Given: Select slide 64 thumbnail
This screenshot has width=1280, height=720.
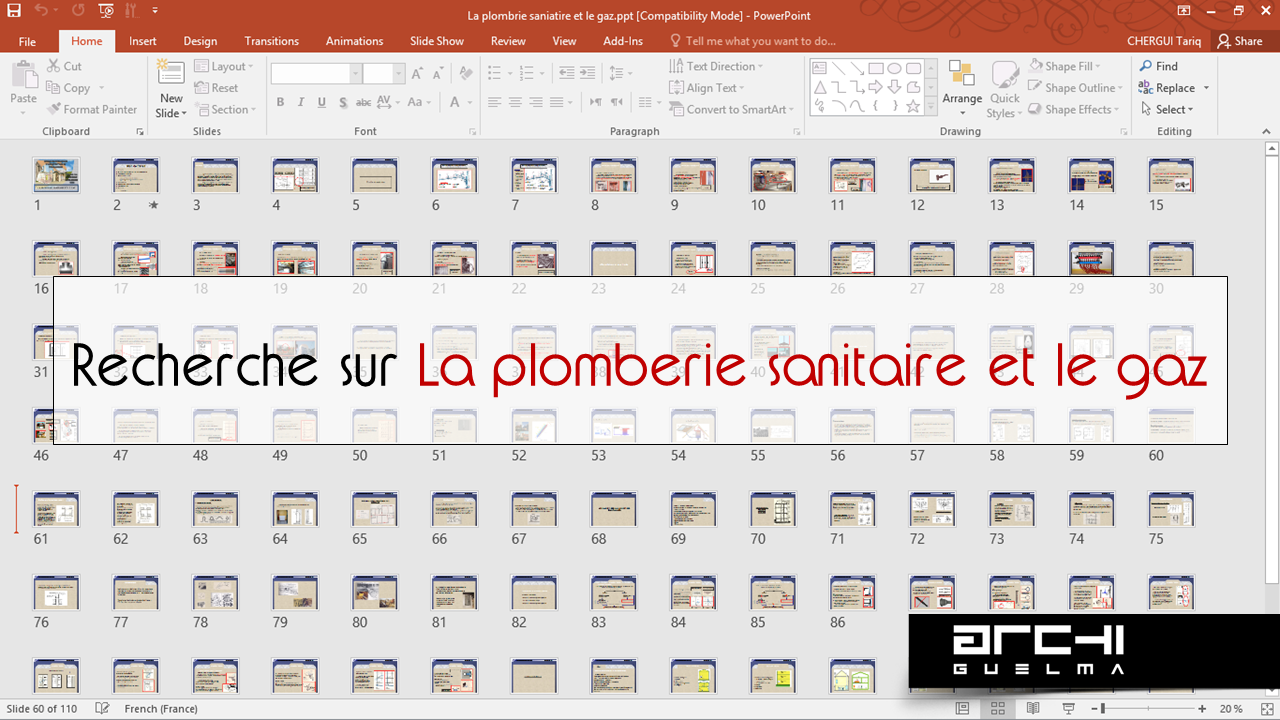Looking at the screenshot, I should pyautogui.click(x=295, y=509).
